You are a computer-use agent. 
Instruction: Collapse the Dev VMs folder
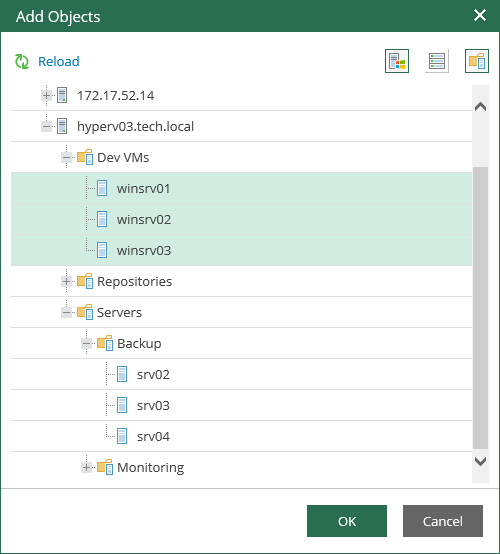point(66,157)
